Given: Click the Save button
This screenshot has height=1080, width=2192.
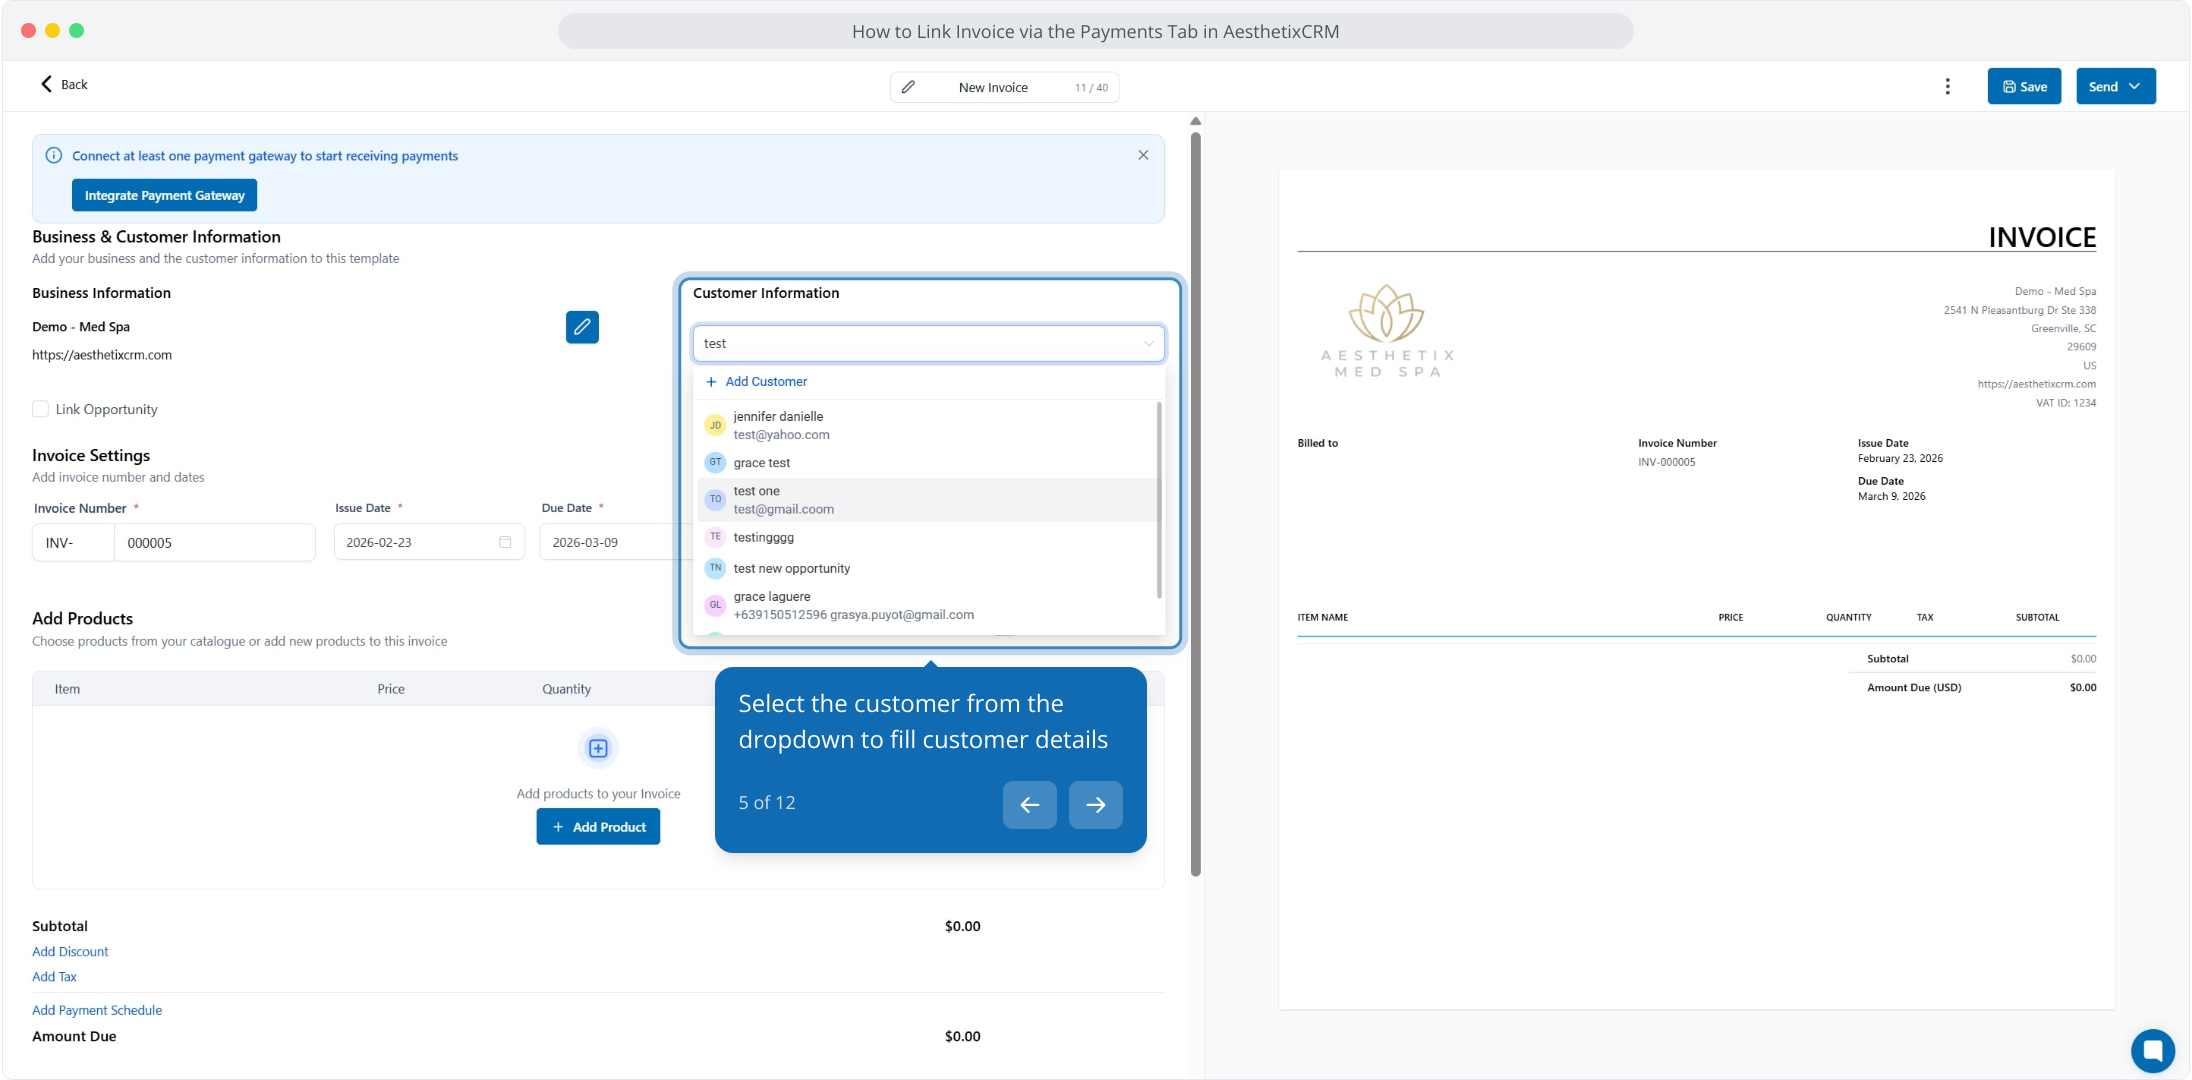Looking at the screenshot, I should [2023, 86].
